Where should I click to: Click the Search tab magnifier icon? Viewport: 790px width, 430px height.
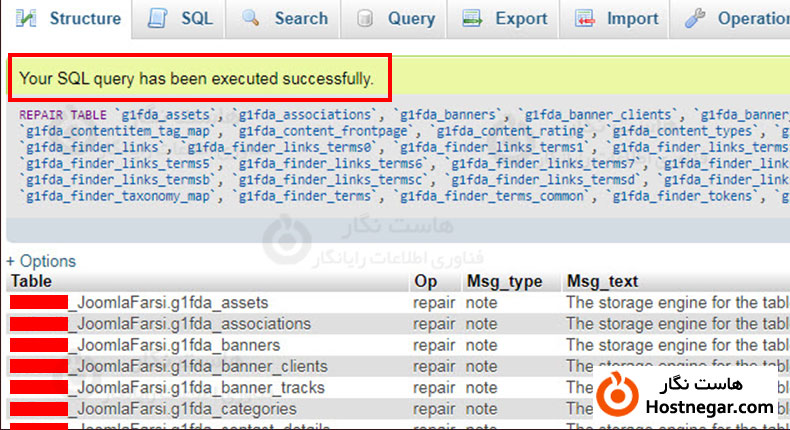[x=251, y=18]
